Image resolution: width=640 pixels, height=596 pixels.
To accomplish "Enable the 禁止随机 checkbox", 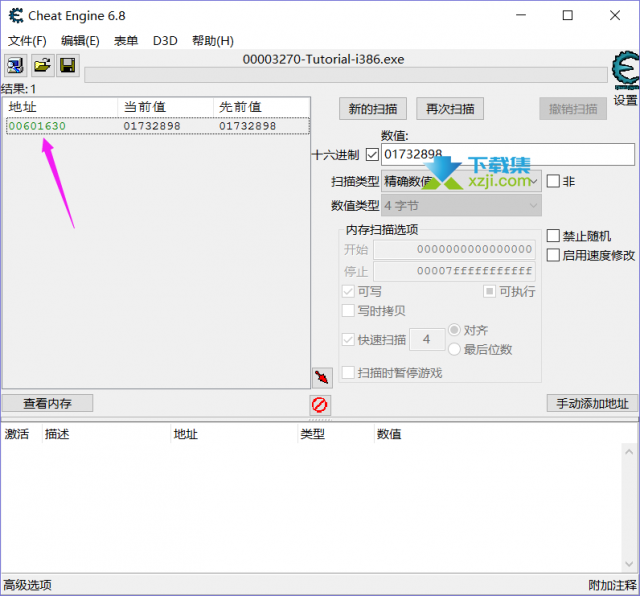I will click(553, 236).
